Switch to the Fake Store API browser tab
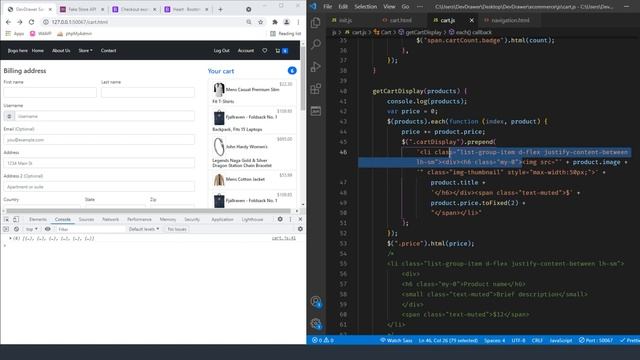The image size is (640, 360). tap(82, 9)
